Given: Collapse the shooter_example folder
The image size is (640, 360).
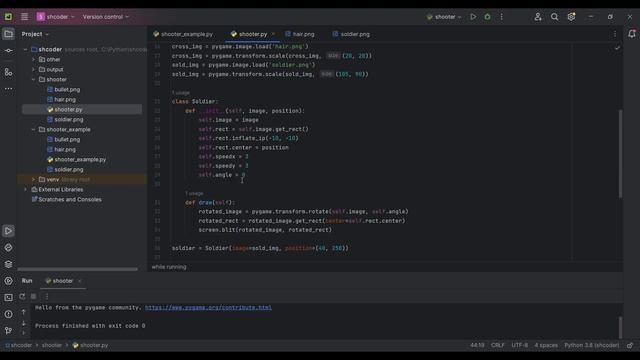Looking at the screenshot, I should click(x=33, y=130).
